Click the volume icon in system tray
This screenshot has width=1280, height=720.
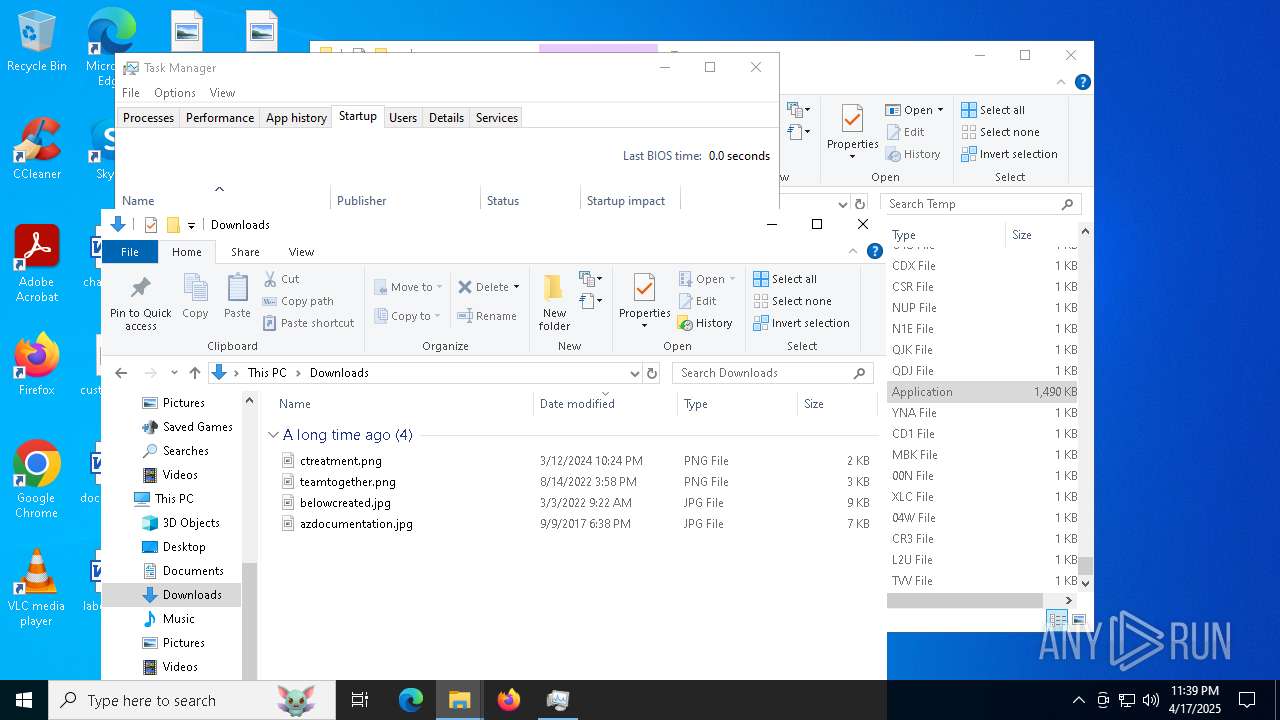(x=1151, y=700)
